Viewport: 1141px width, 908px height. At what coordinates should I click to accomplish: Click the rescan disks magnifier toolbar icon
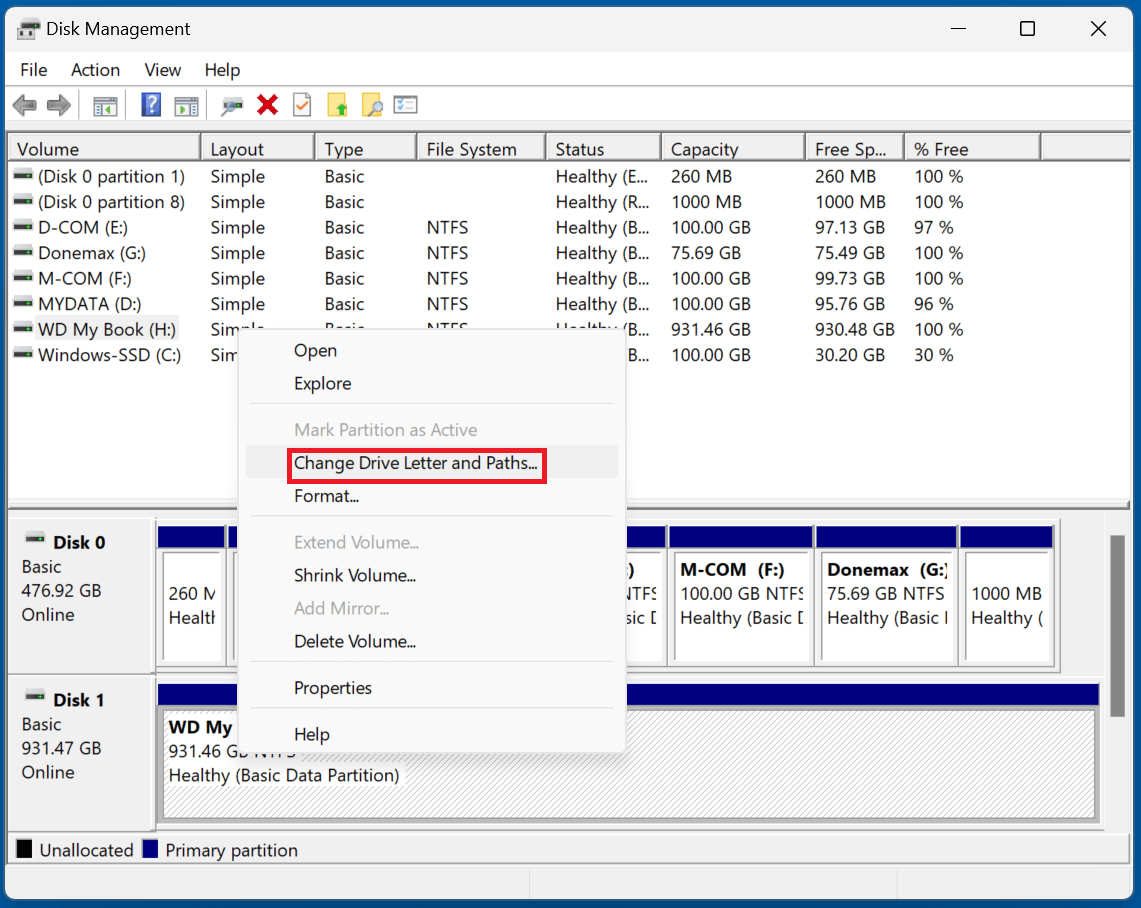click(x=233, y=104)
